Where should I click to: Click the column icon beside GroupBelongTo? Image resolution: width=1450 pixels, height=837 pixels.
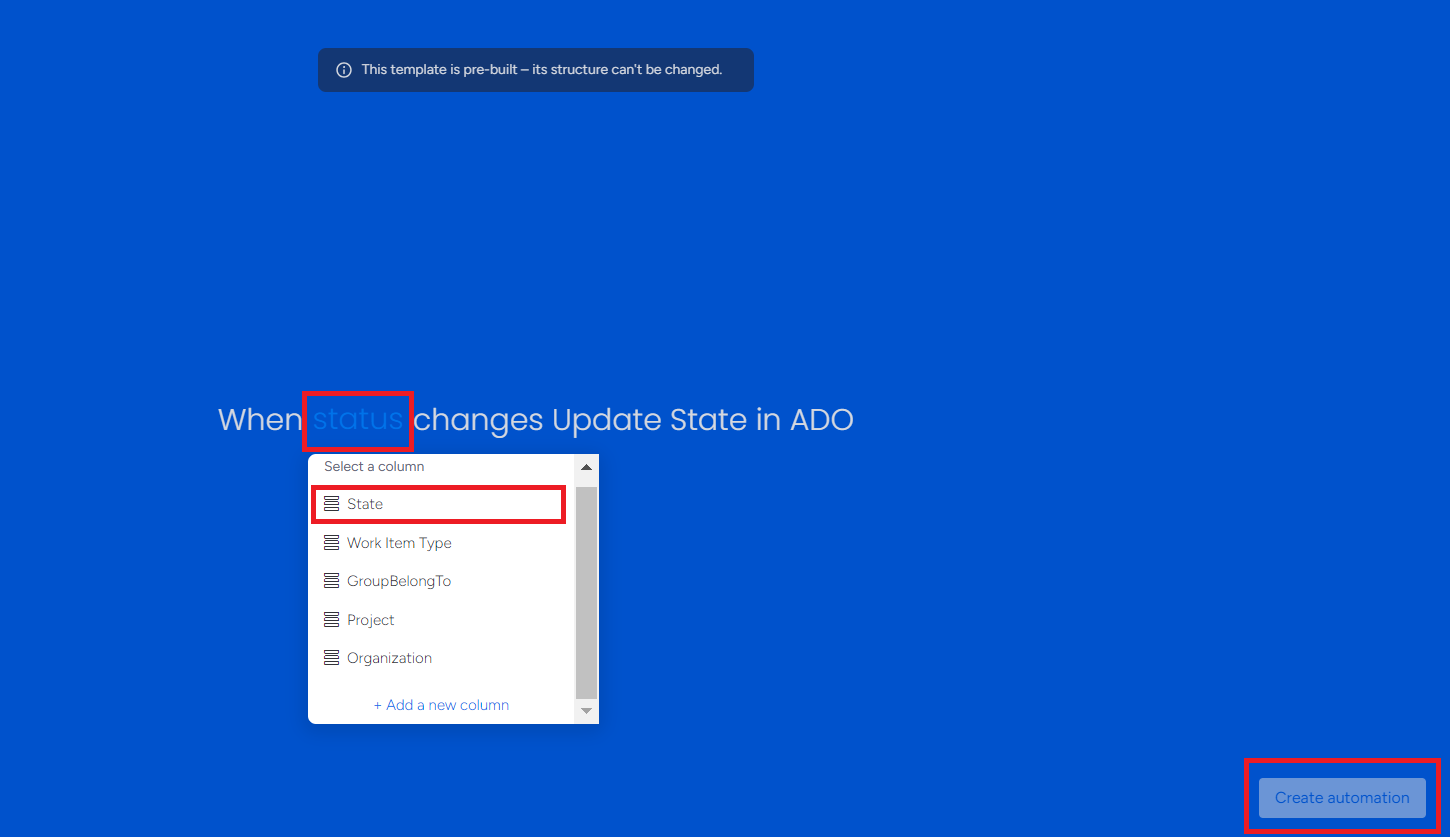(x=331, y=581)
